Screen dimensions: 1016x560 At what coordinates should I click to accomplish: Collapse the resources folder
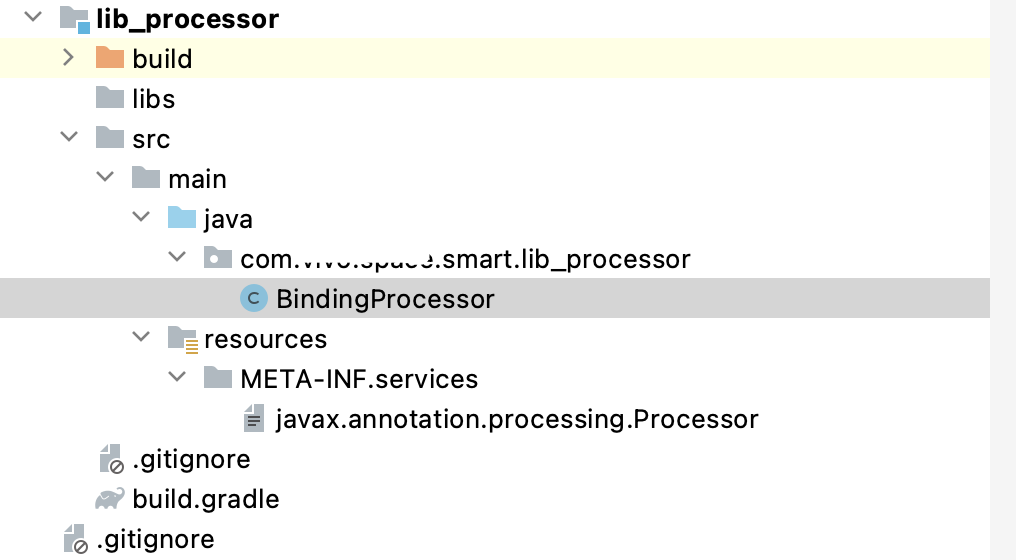pos(141,337)
